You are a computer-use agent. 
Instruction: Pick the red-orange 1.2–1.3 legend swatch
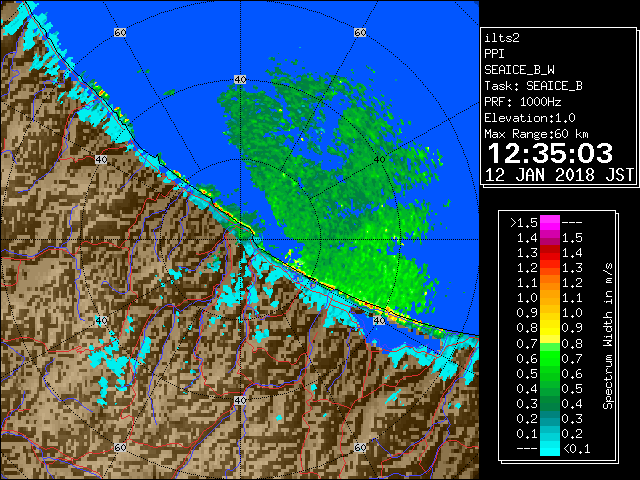coord(550,268)
